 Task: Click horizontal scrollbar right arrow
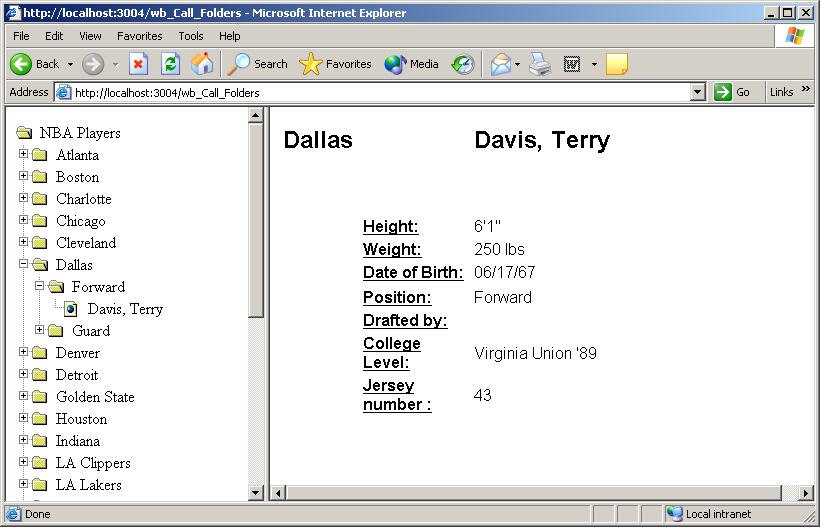pos(806,492)
